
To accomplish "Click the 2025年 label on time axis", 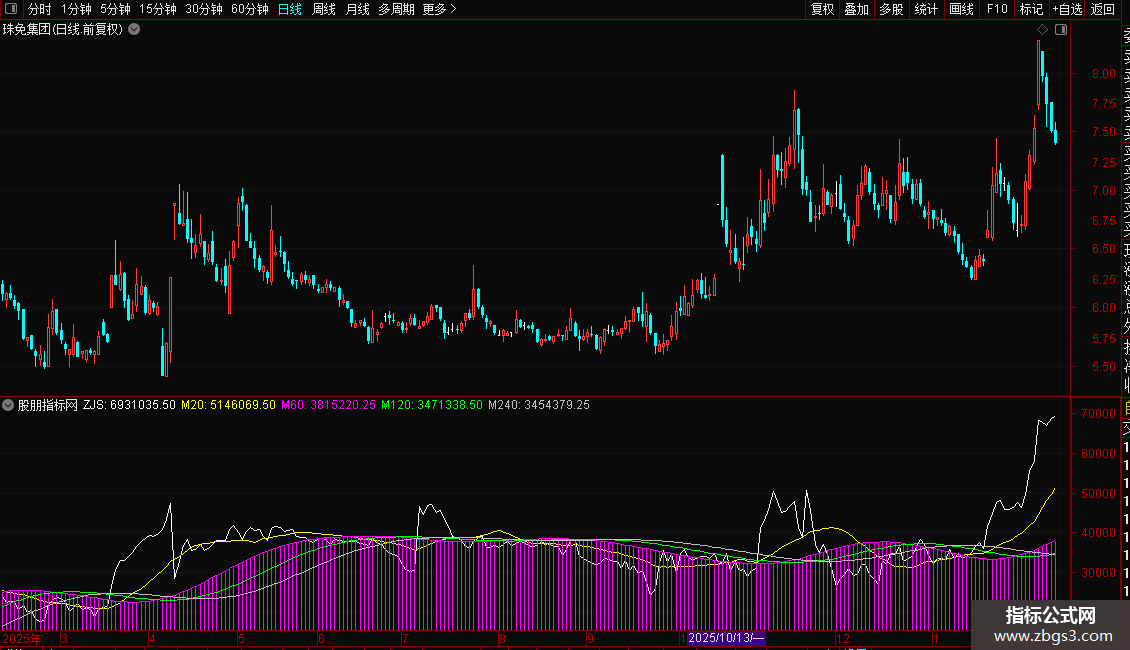I will tap(22, 639).
